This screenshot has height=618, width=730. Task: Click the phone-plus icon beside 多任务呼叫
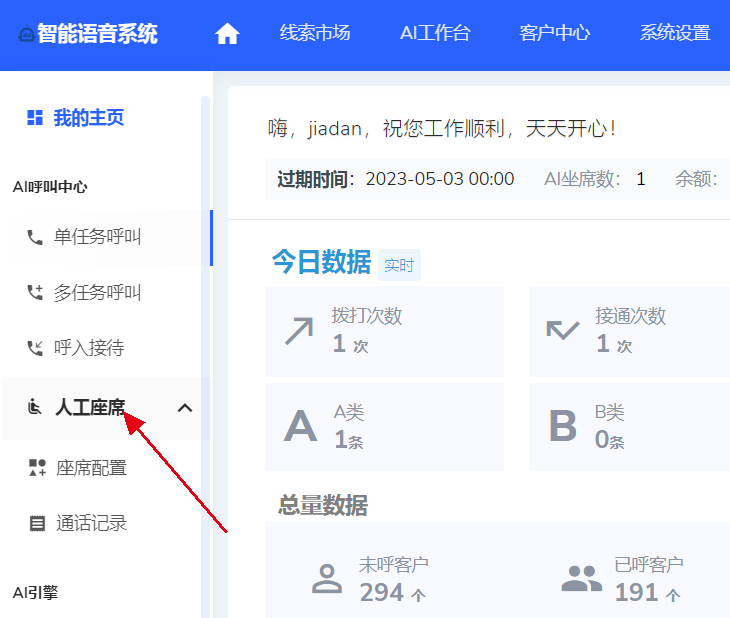point(35,292)
